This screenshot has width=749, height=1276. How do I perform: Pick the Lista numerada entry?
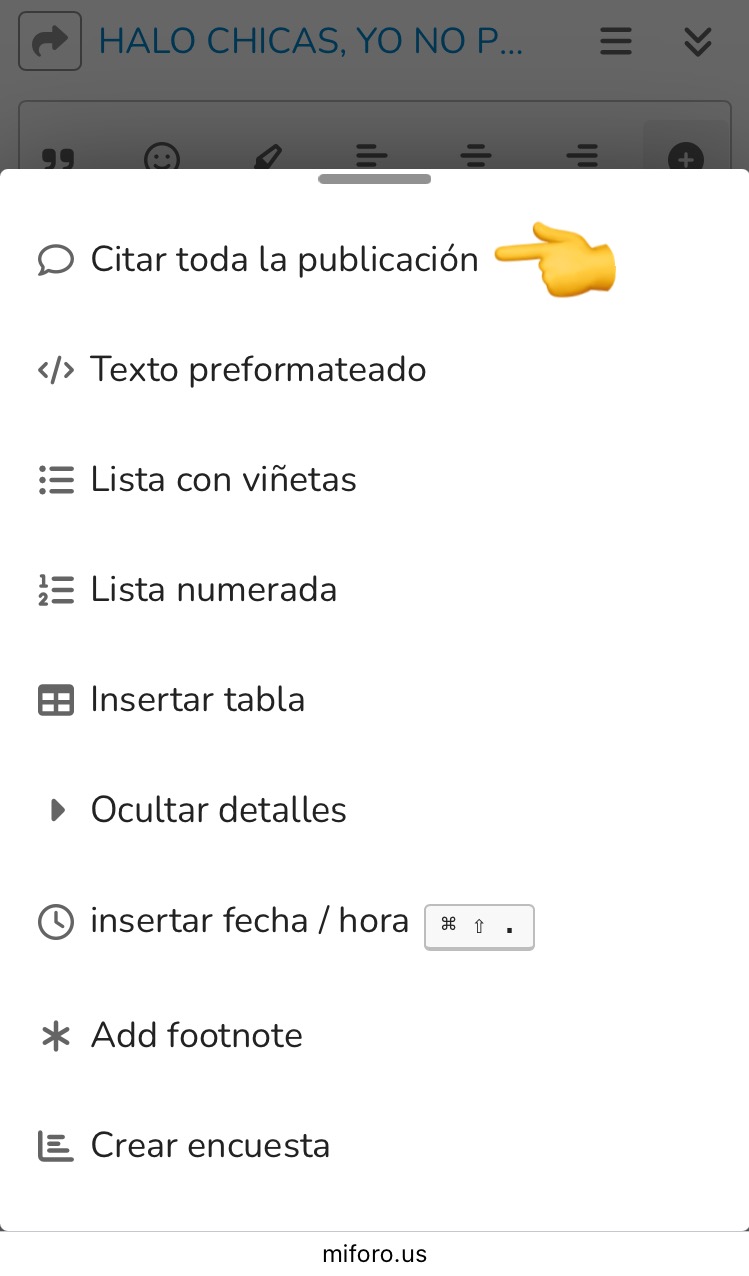click(213, 590)
